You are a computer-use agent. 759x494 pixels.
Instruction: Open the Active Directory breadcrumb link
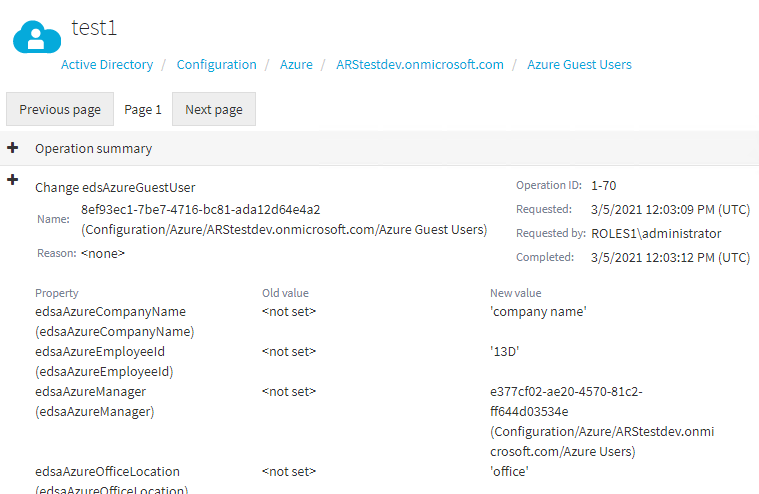click(107, 64)
